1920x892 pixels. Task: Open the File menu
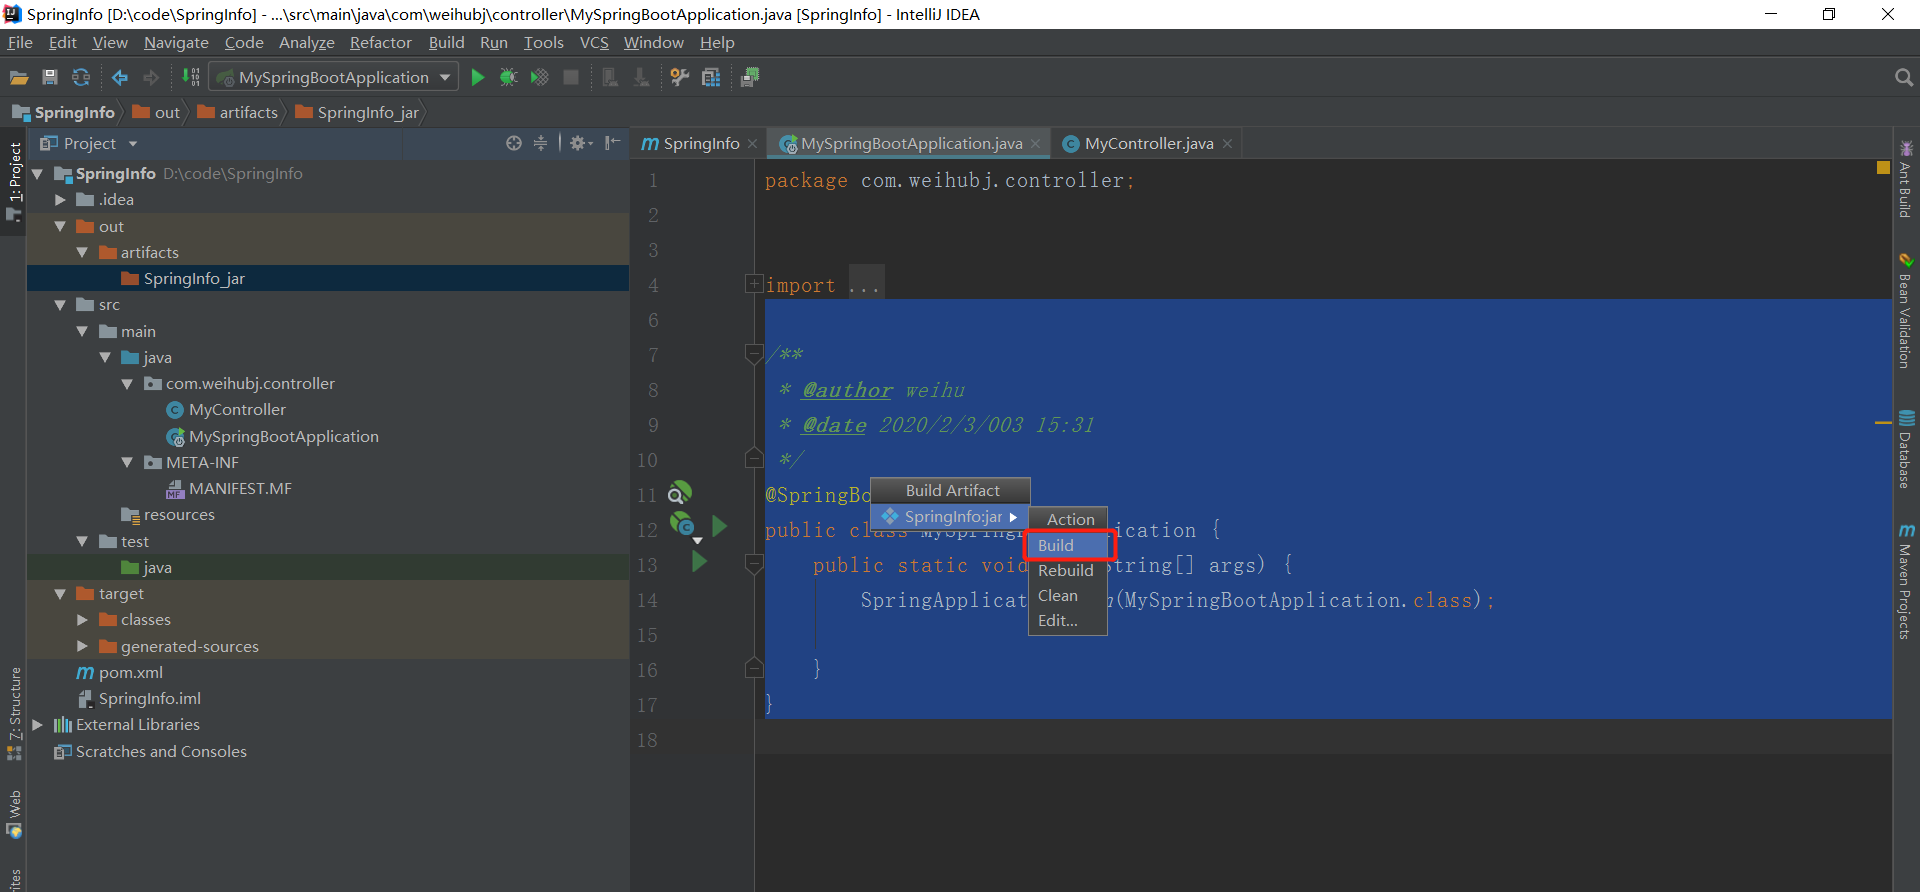tap(20, 43)
